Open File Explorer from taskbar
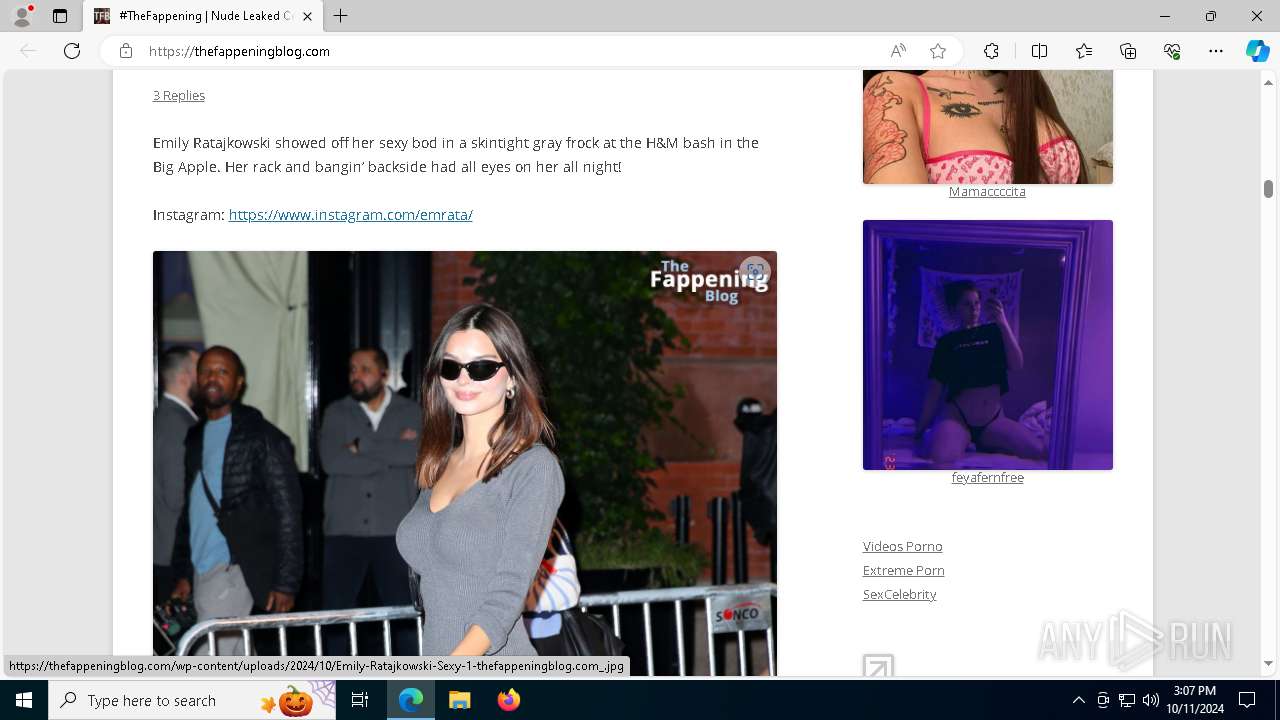 459,700
